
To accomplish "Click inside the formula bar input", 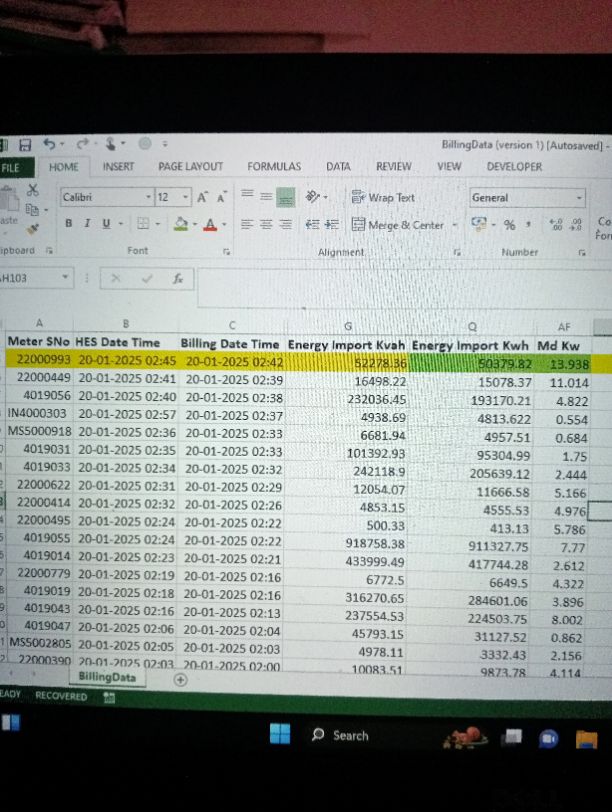I will (404, 286).
